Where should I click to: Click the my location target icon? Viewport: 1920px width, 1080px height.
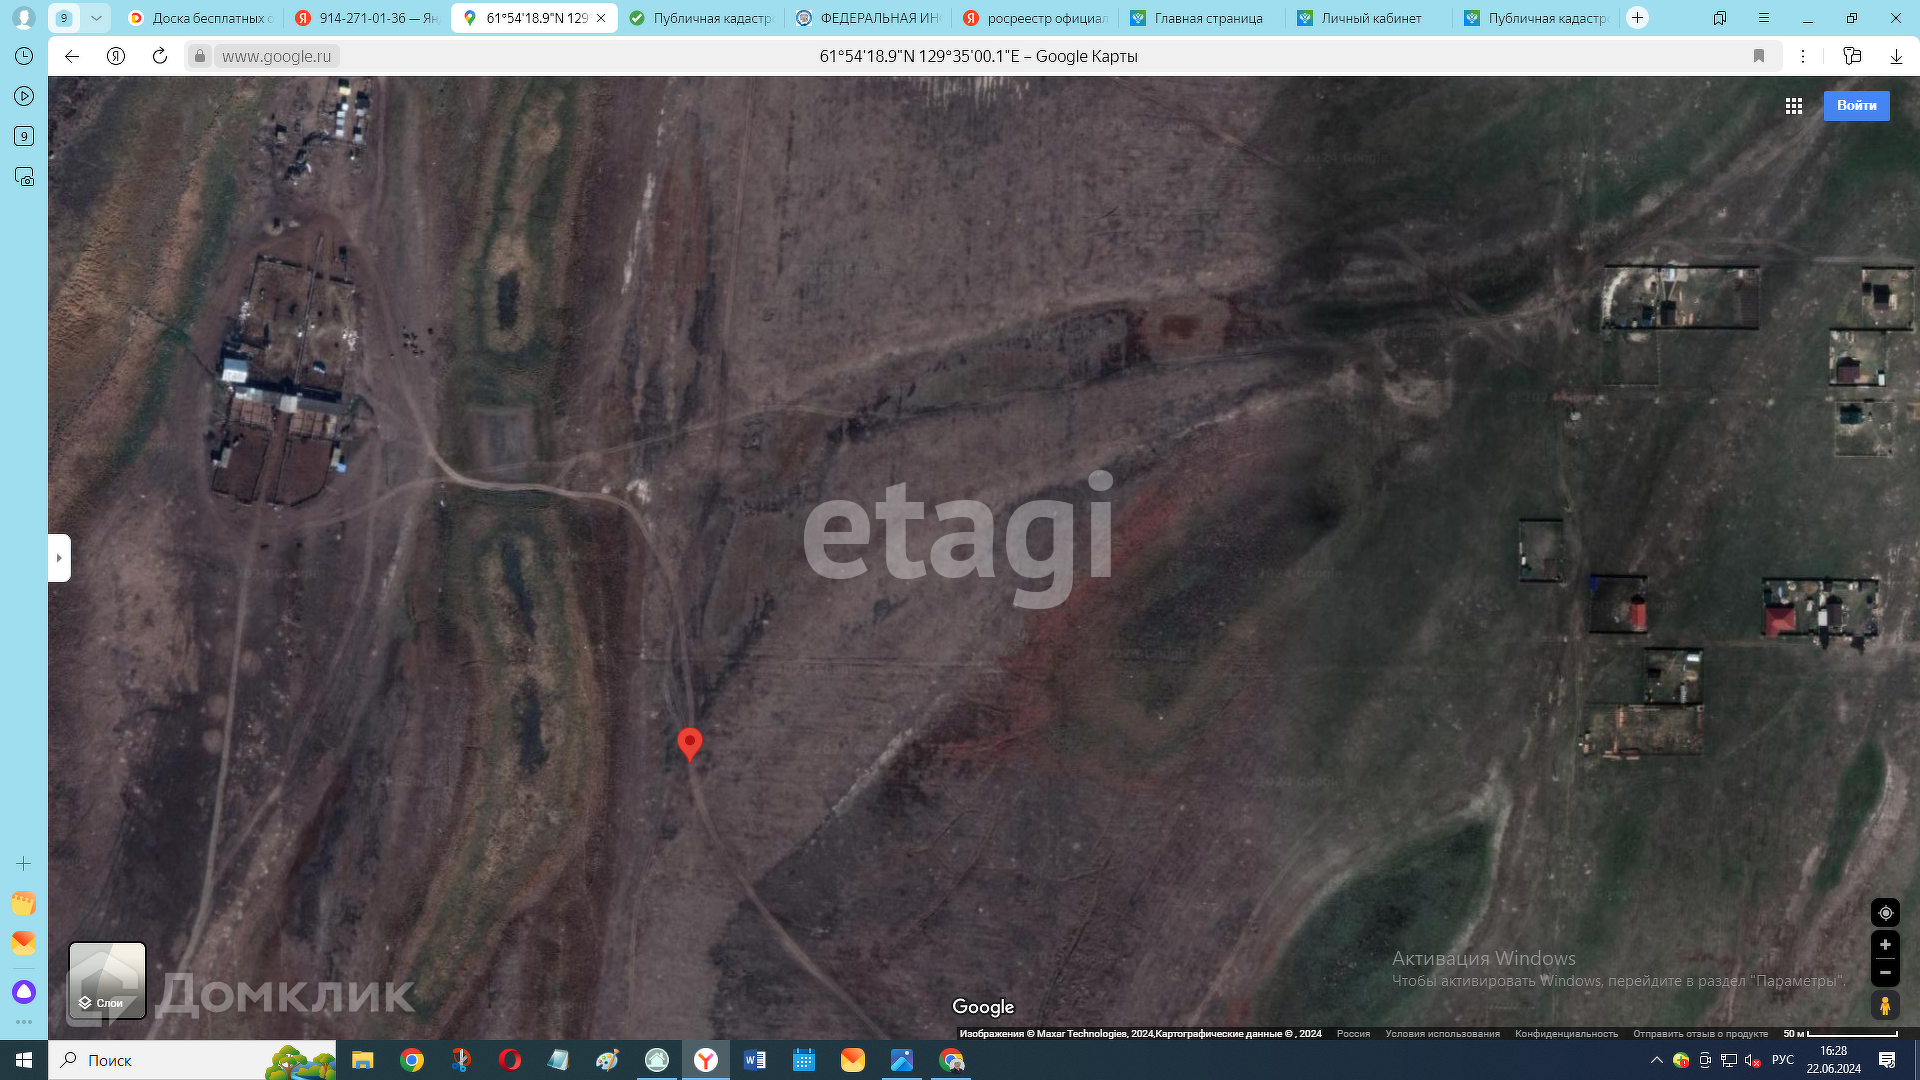[1885, 913]
